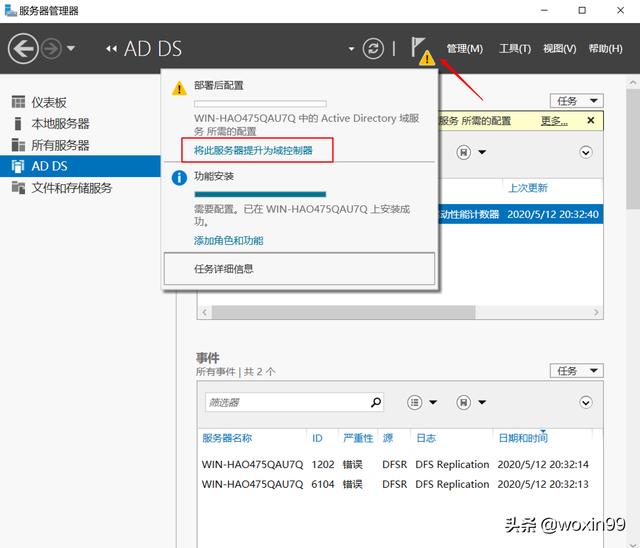Click the 服务器管理器 title bar icon
The width and height of the screenshot is (640, 548).
click(x=10, y=10)
